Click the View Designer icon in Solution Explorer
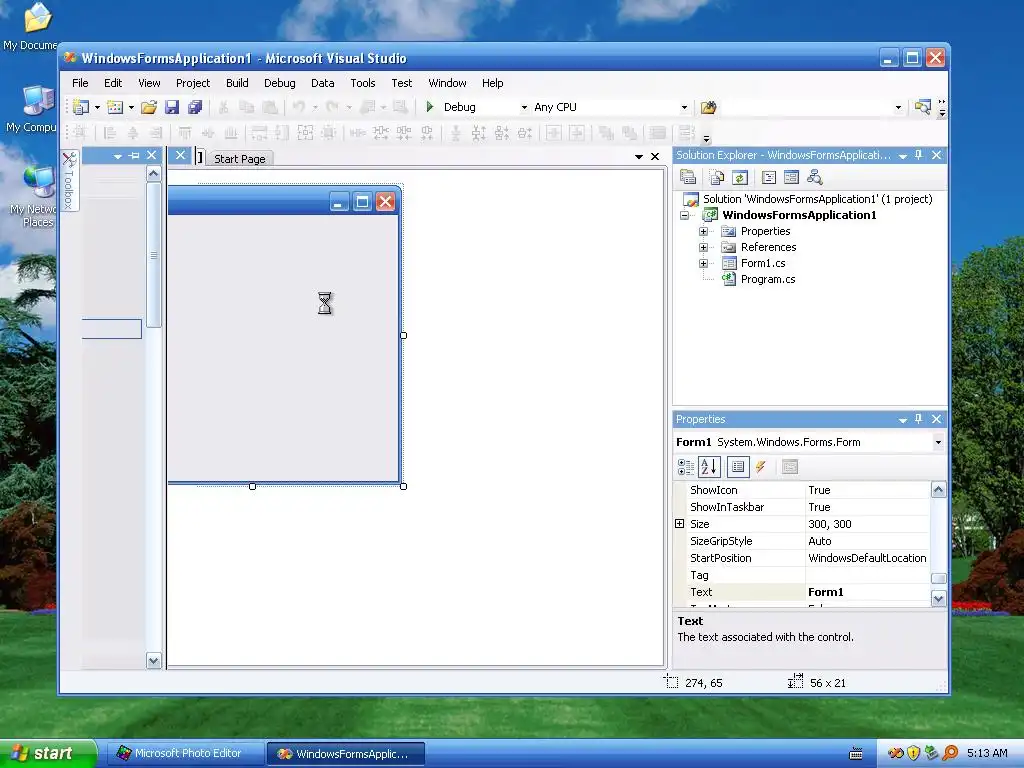The width and height of the screenshot is (1024, 768). click(x=792, y=177)
